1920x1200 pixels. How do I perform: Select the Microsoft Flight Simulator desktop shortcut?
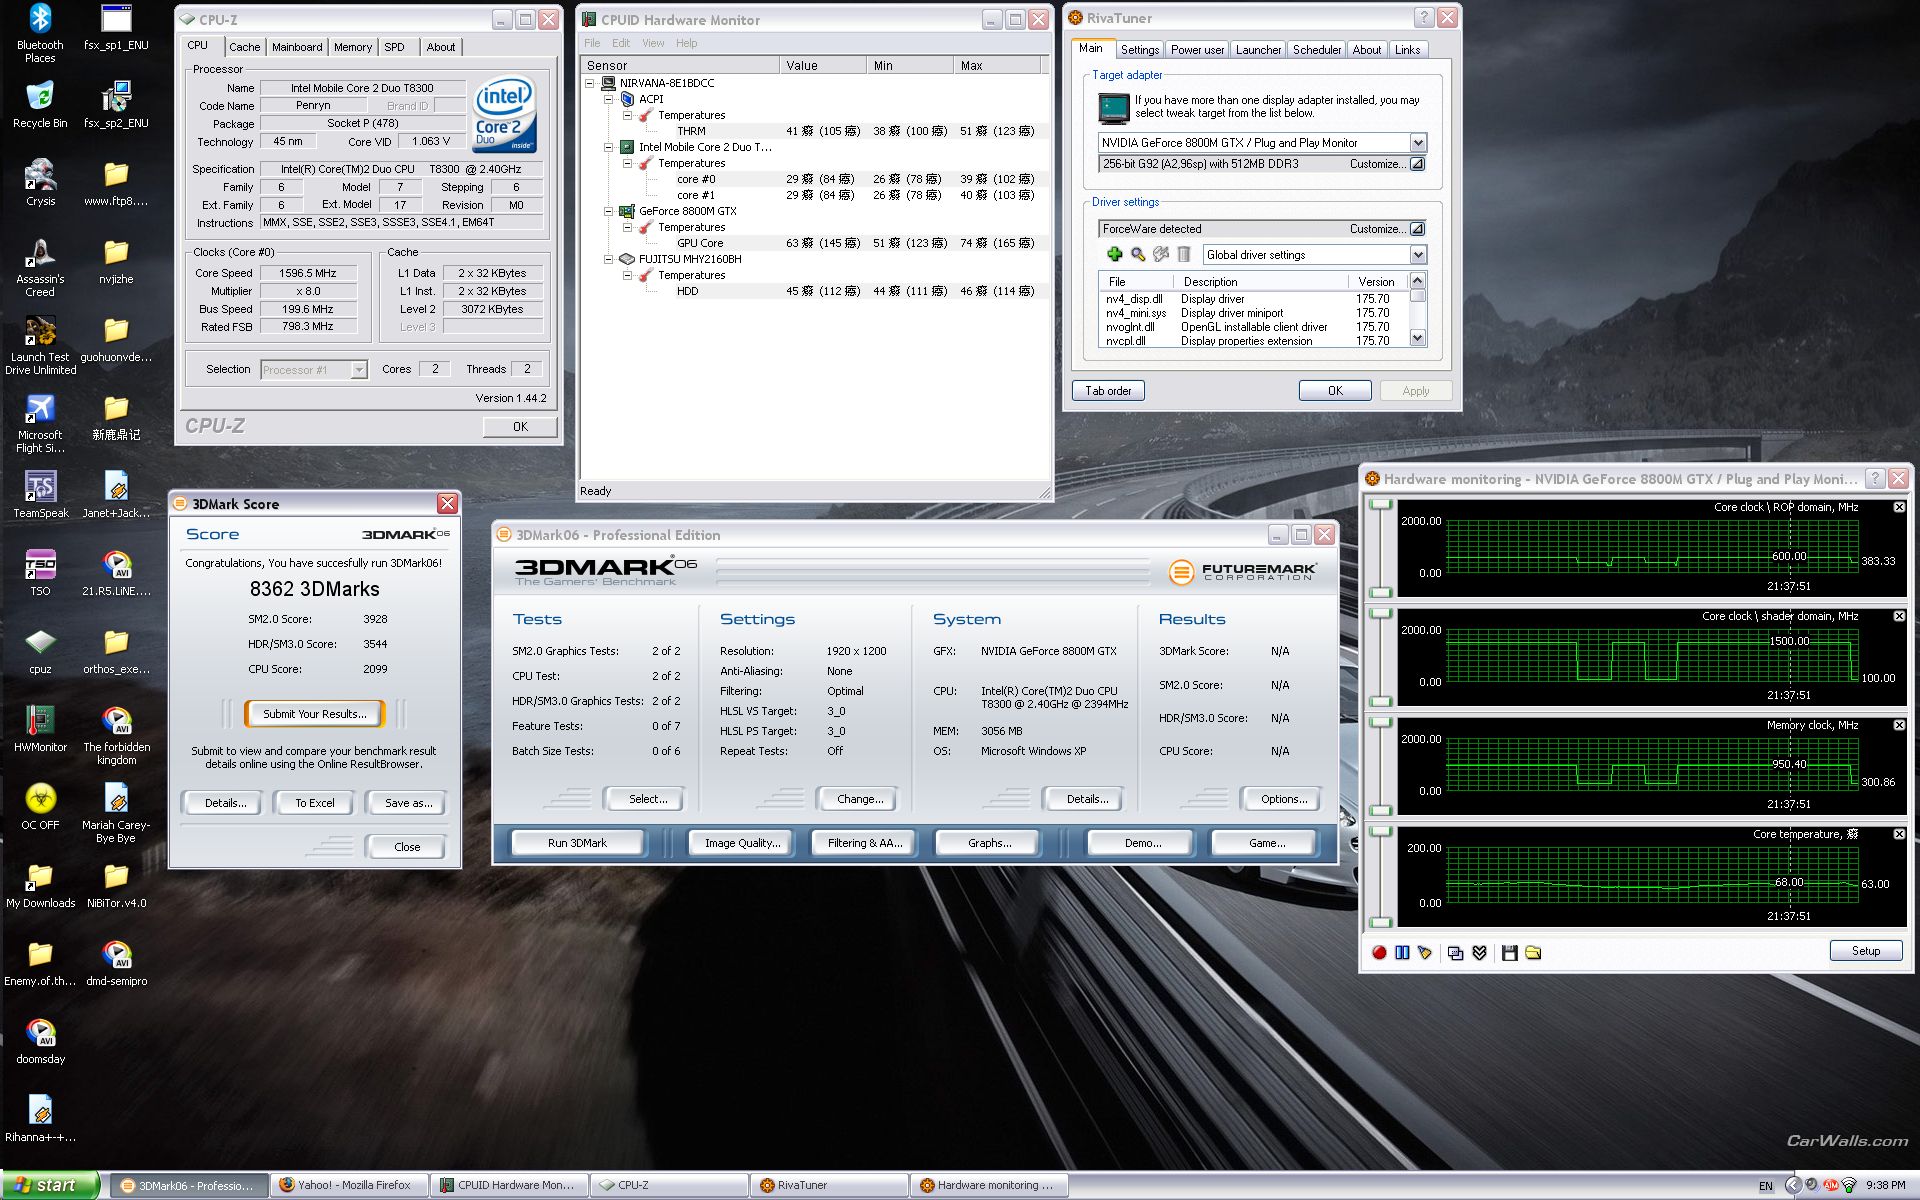(x=40, y=423)
